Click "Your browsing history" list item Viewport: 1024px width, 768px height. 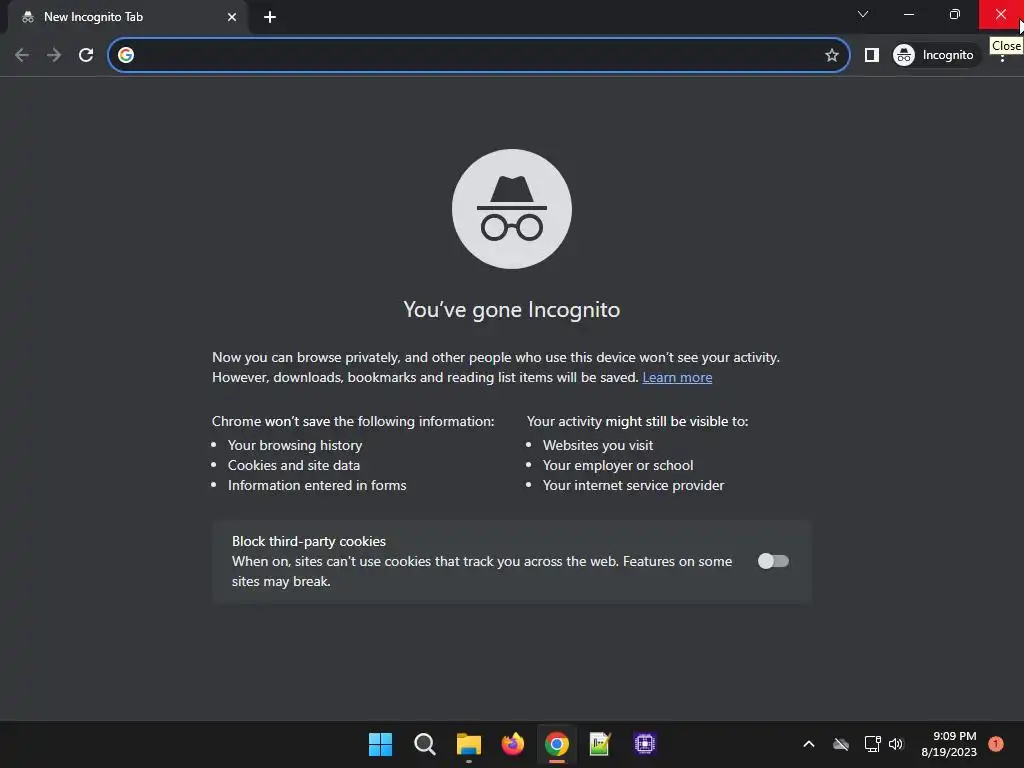point(295,445)
